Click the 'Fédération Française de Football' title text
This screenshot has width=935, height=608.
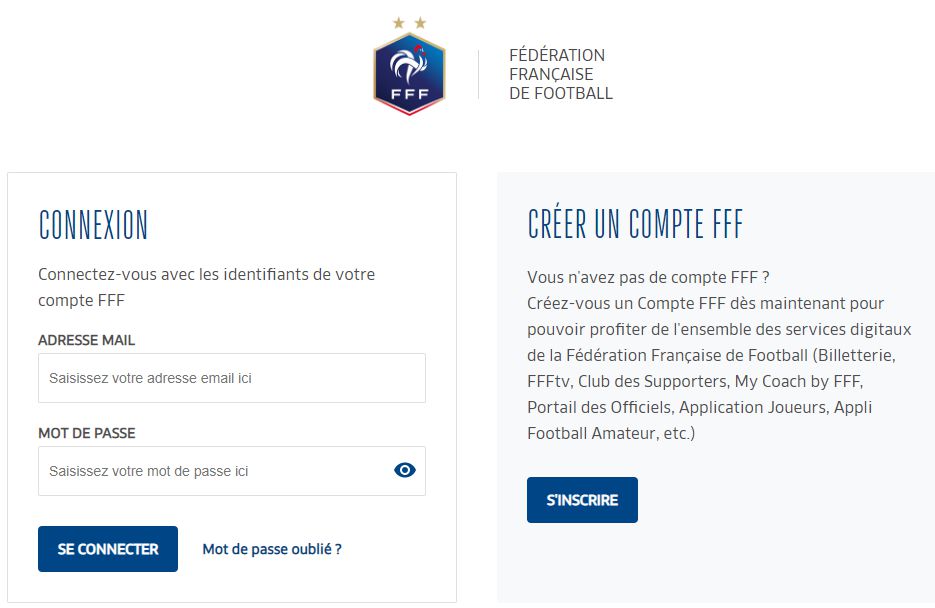(x=560, y=74)
